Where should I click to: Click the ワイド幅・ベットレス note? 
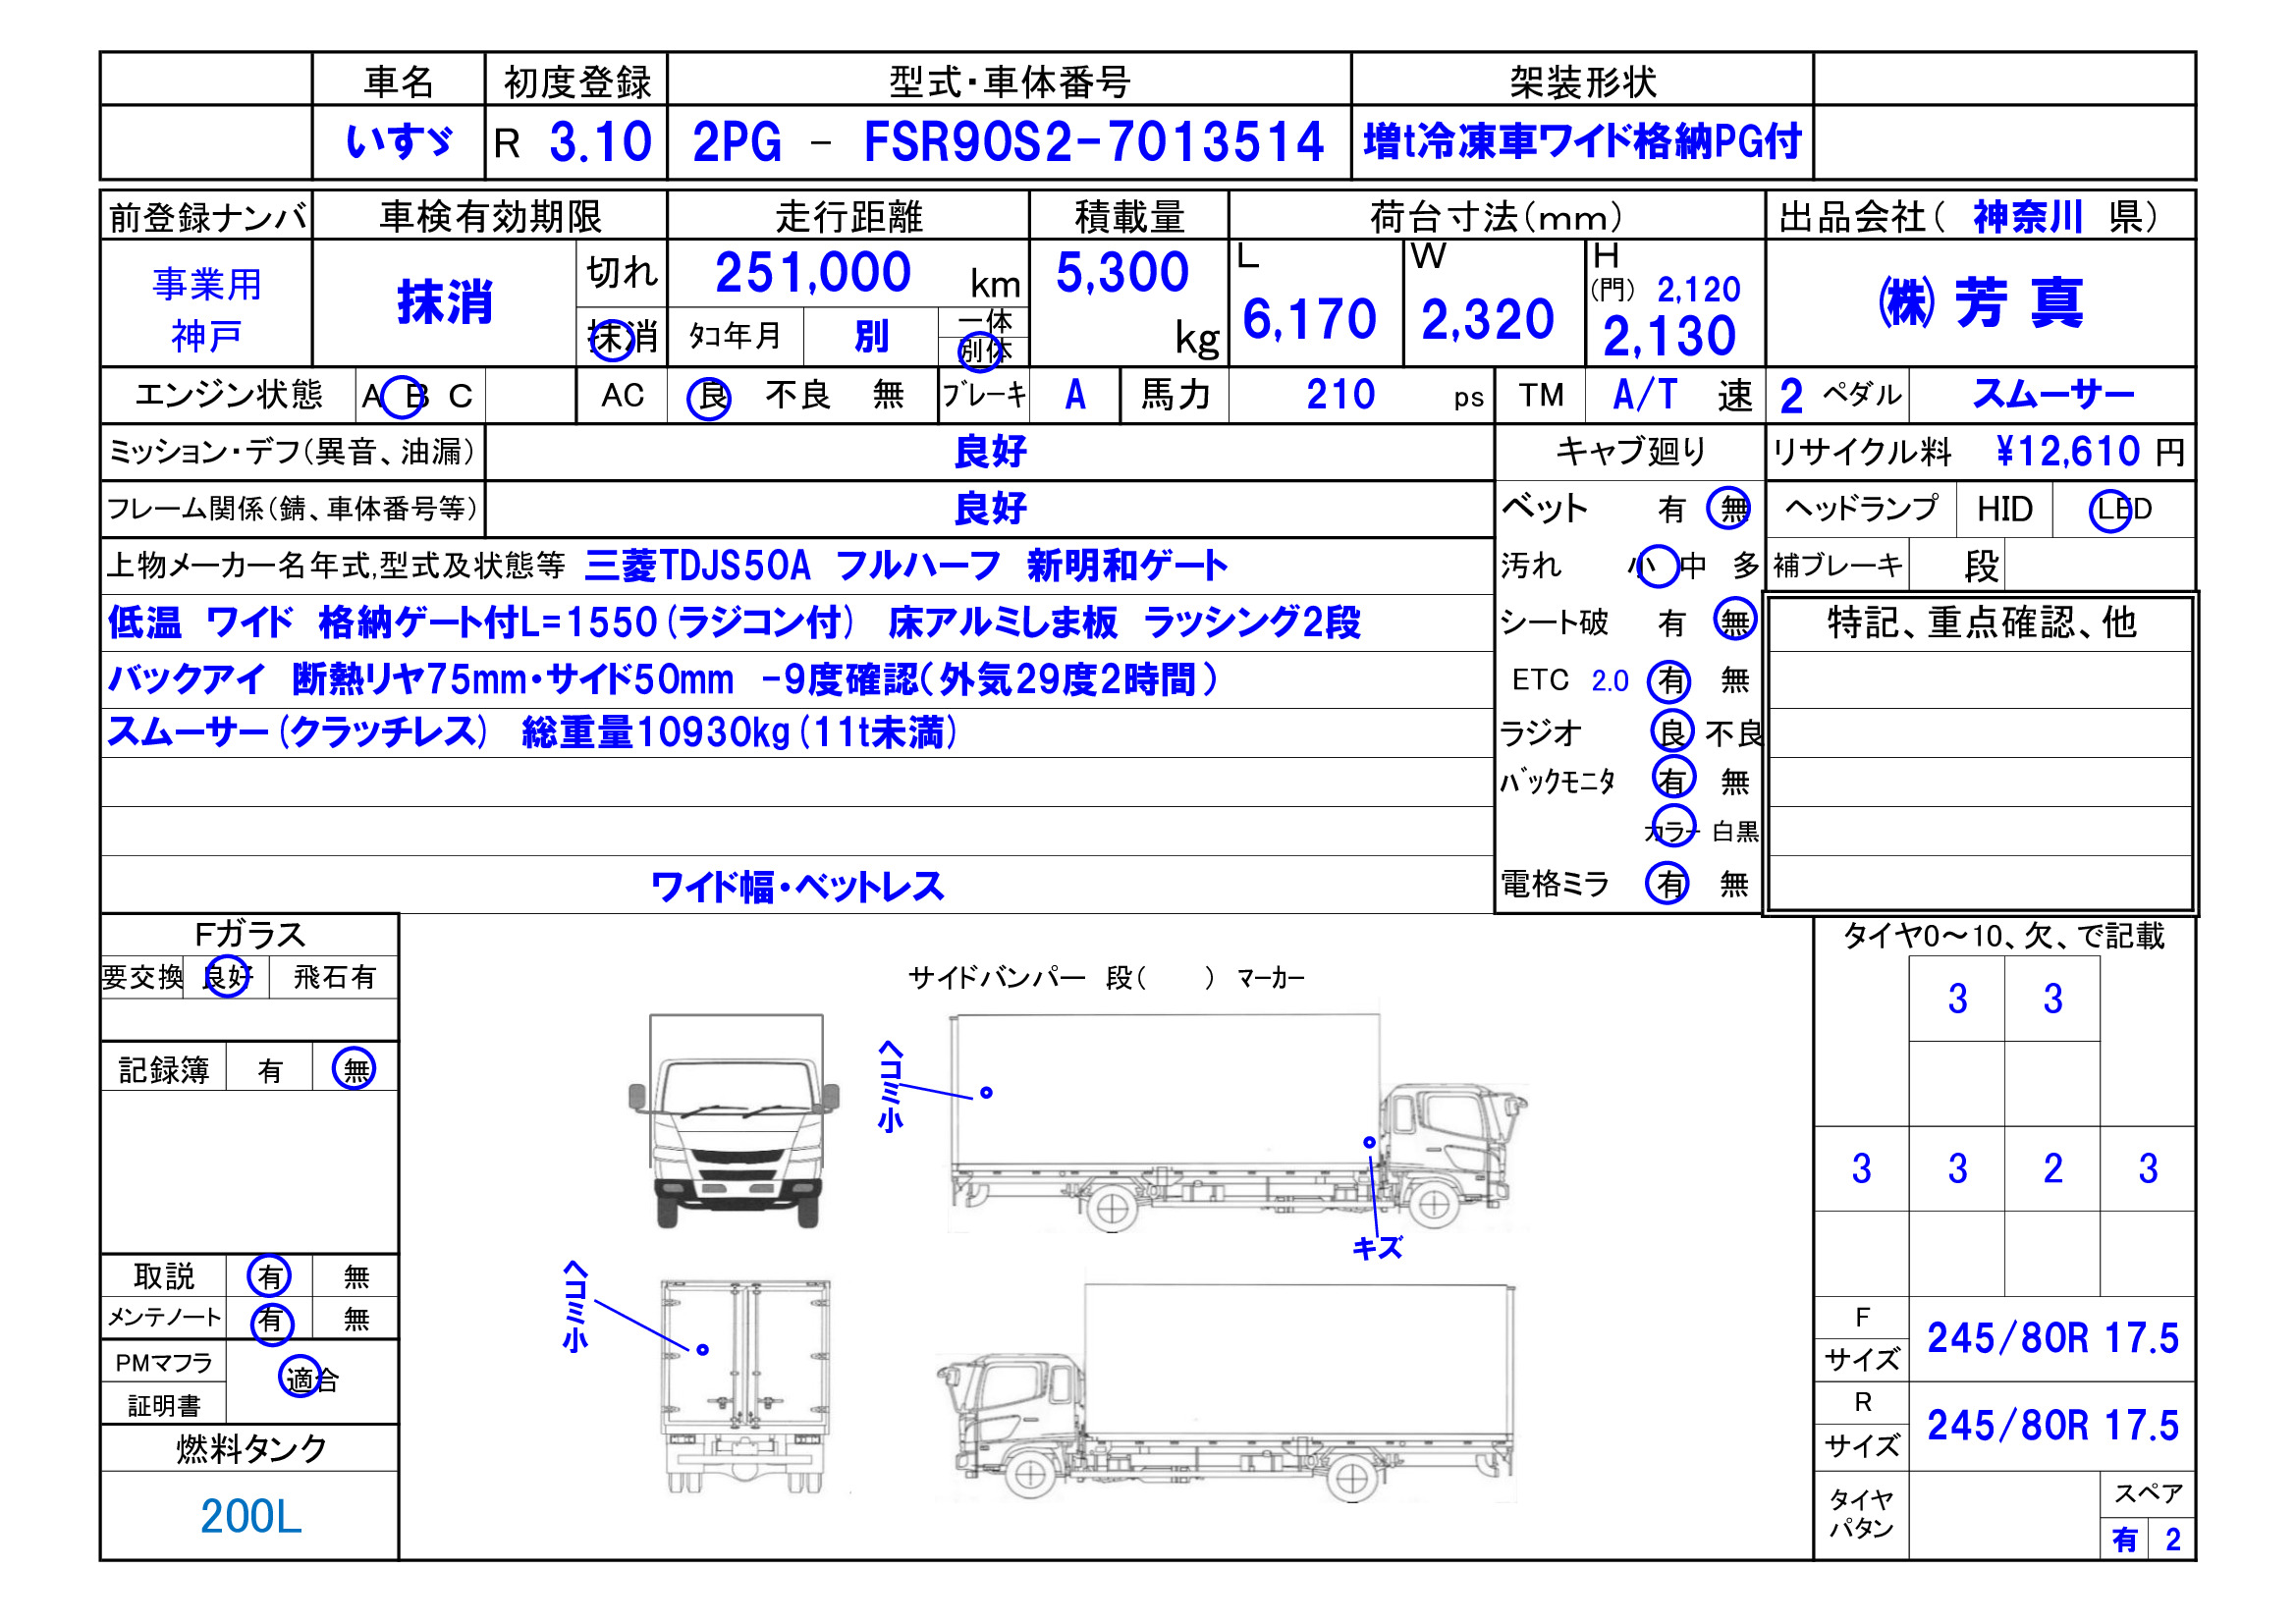(797, 887)
